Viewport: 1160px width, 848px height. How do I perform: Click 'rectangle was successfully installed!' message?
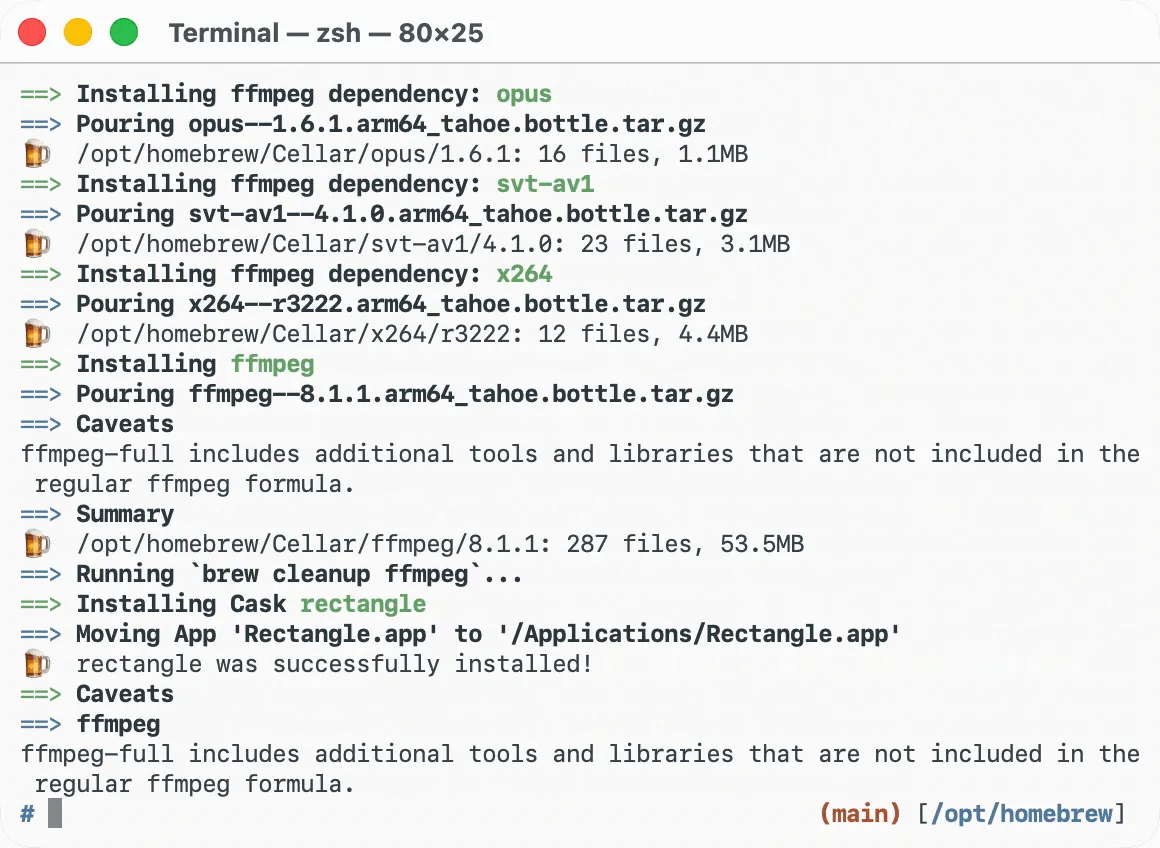(x=334, y=664)
